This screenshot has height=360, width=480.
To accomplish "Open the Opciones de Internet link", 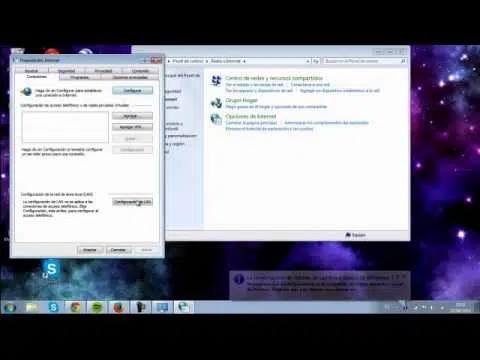I will (251, 116).
